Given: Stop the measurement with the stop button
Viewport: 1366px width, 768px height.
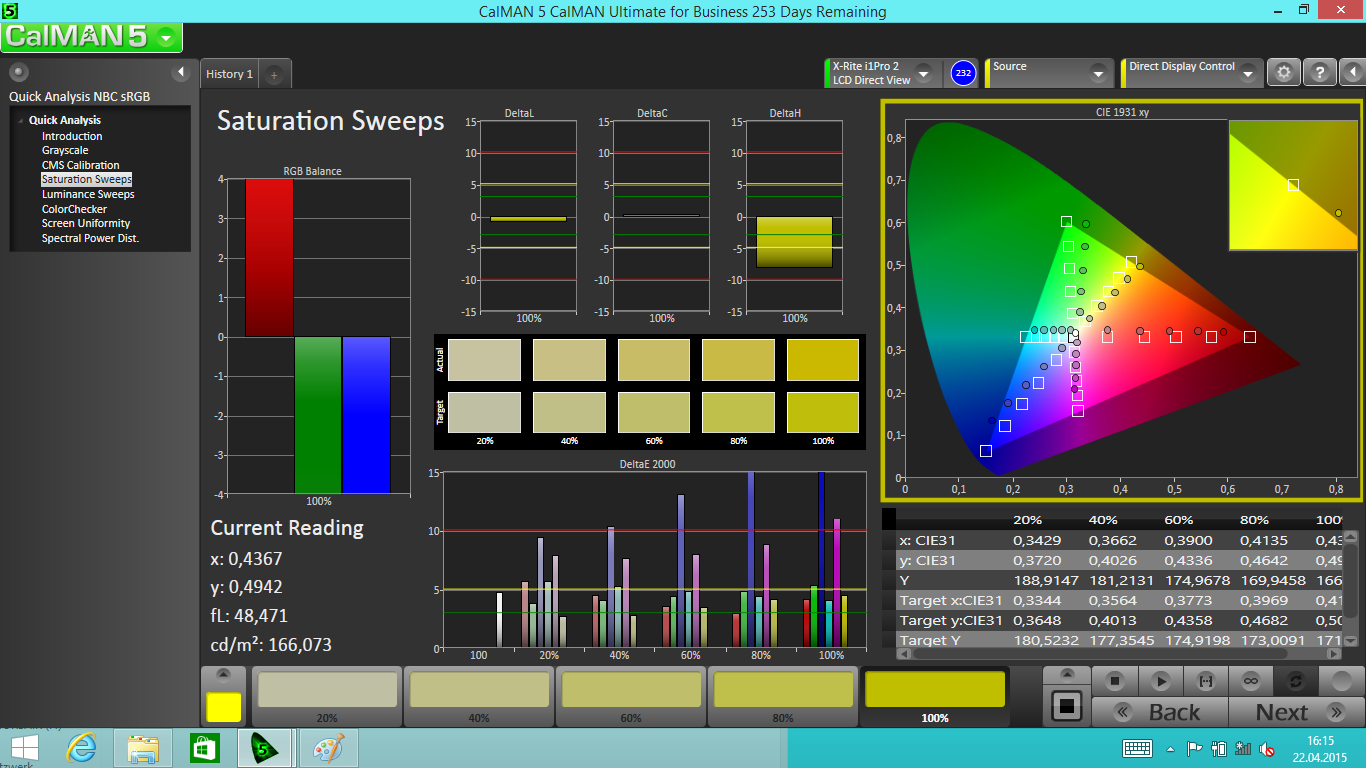Looking at the screenshot, I should 1115,681.
